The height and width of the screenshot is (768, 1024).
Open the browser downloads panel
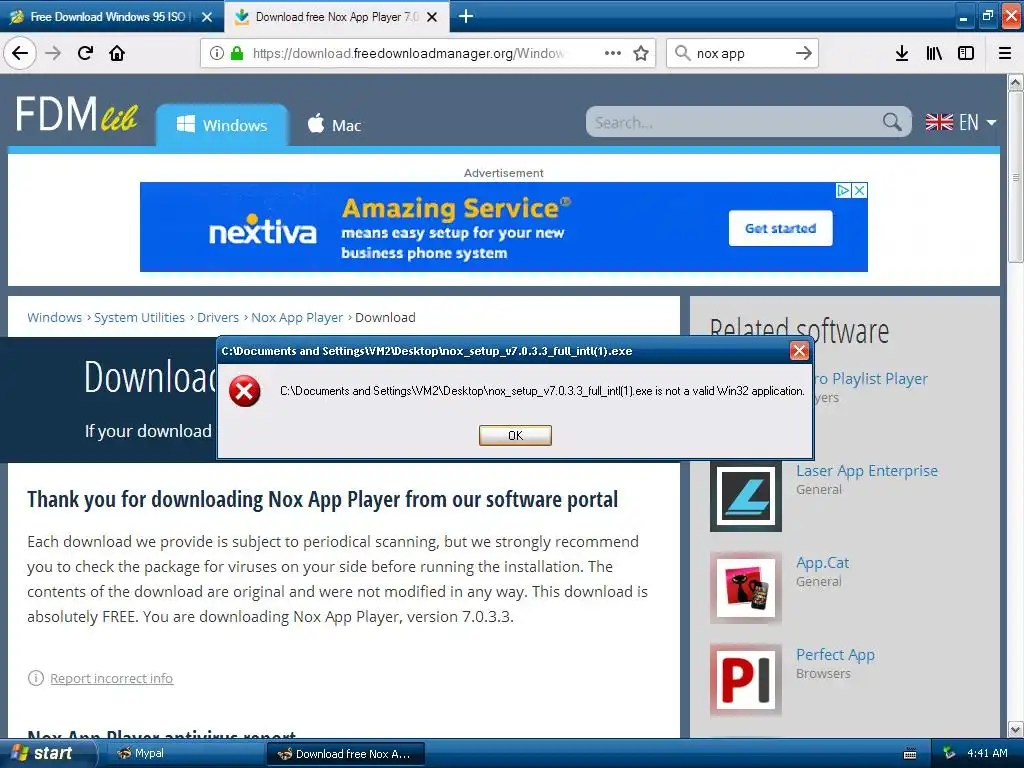902,53
